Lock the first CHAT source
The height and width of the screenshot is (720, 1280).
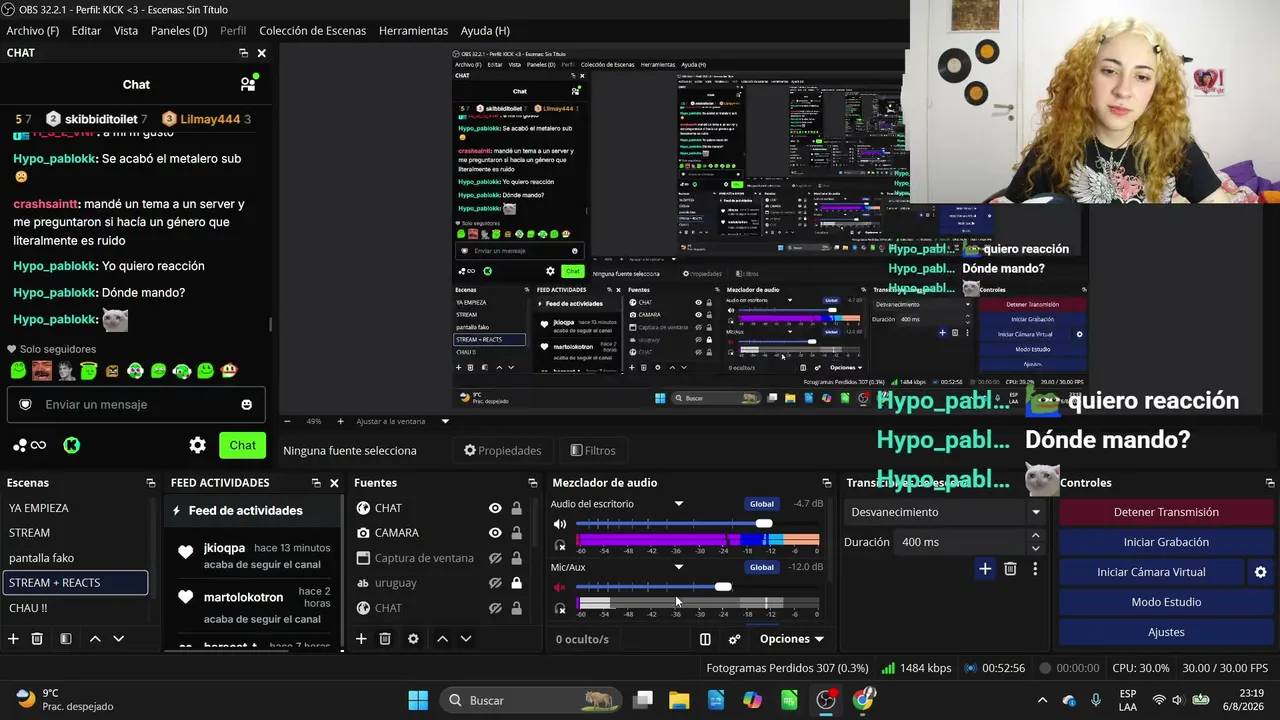coord(516,508)
